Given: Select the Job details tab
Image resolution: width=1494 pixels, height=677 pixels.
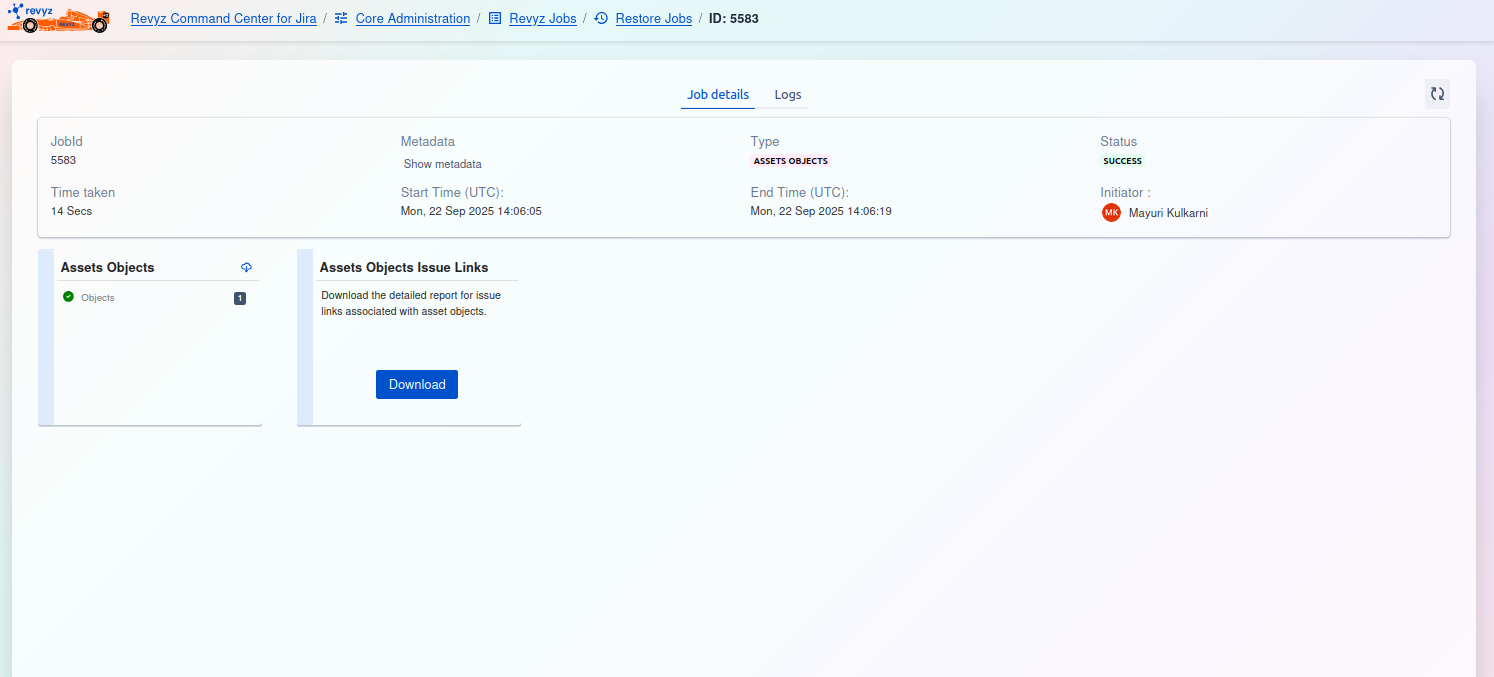Looking at the screenshot, I should pos(717,95).
